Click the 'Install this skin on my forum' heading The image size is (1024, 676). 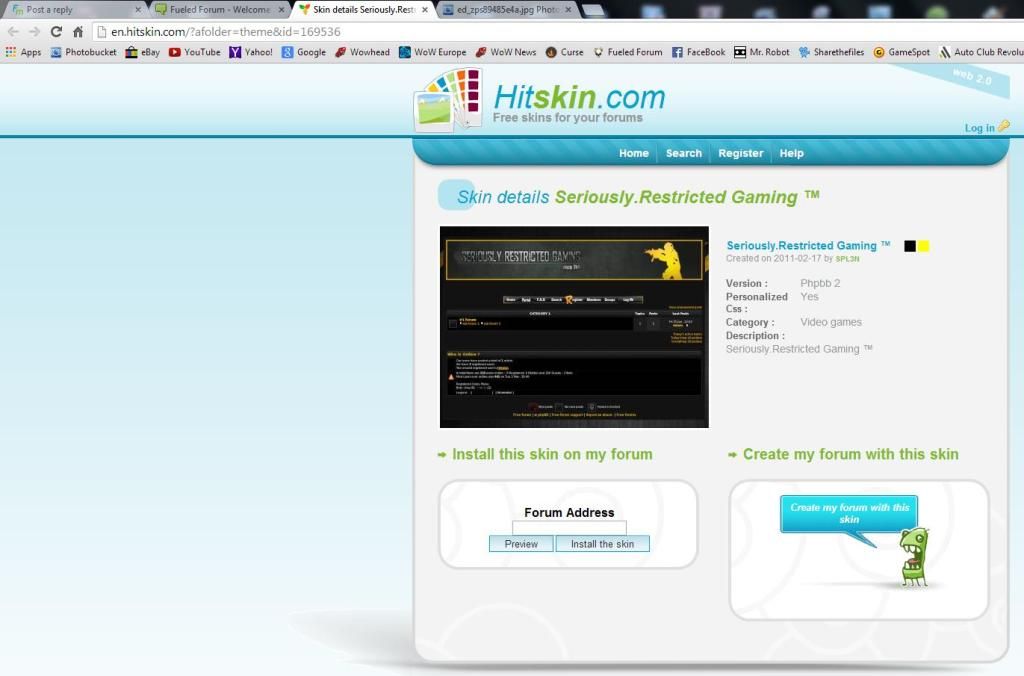[x=552, y=454]
